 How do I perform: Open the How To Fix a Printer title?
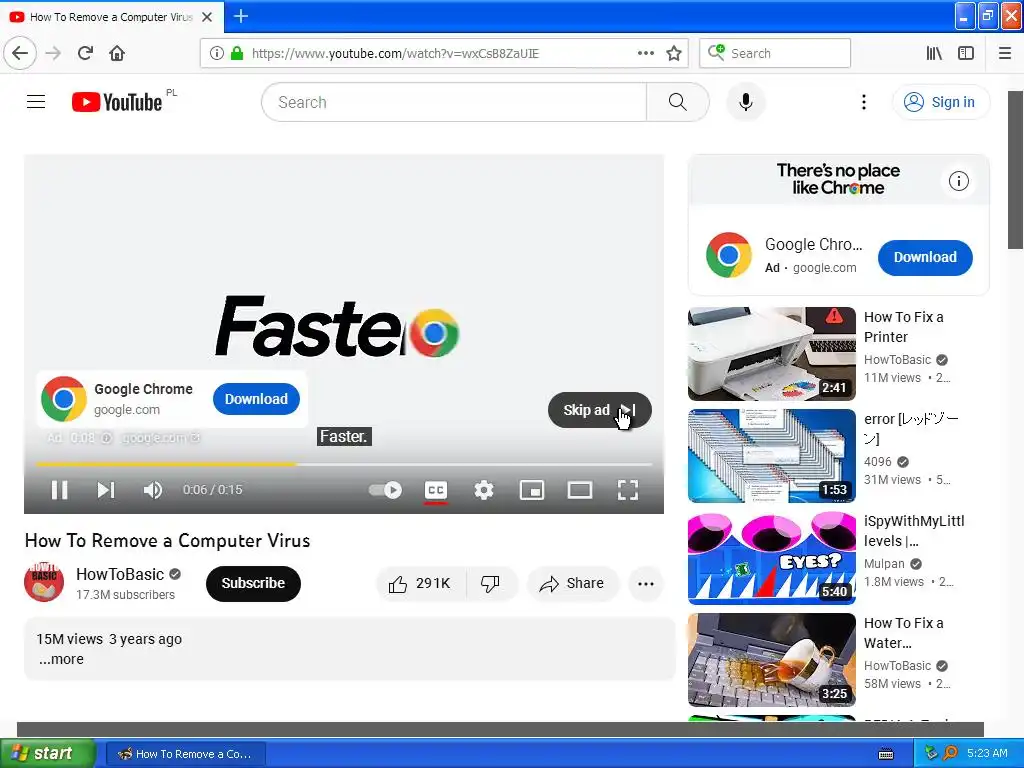(904, 327)
